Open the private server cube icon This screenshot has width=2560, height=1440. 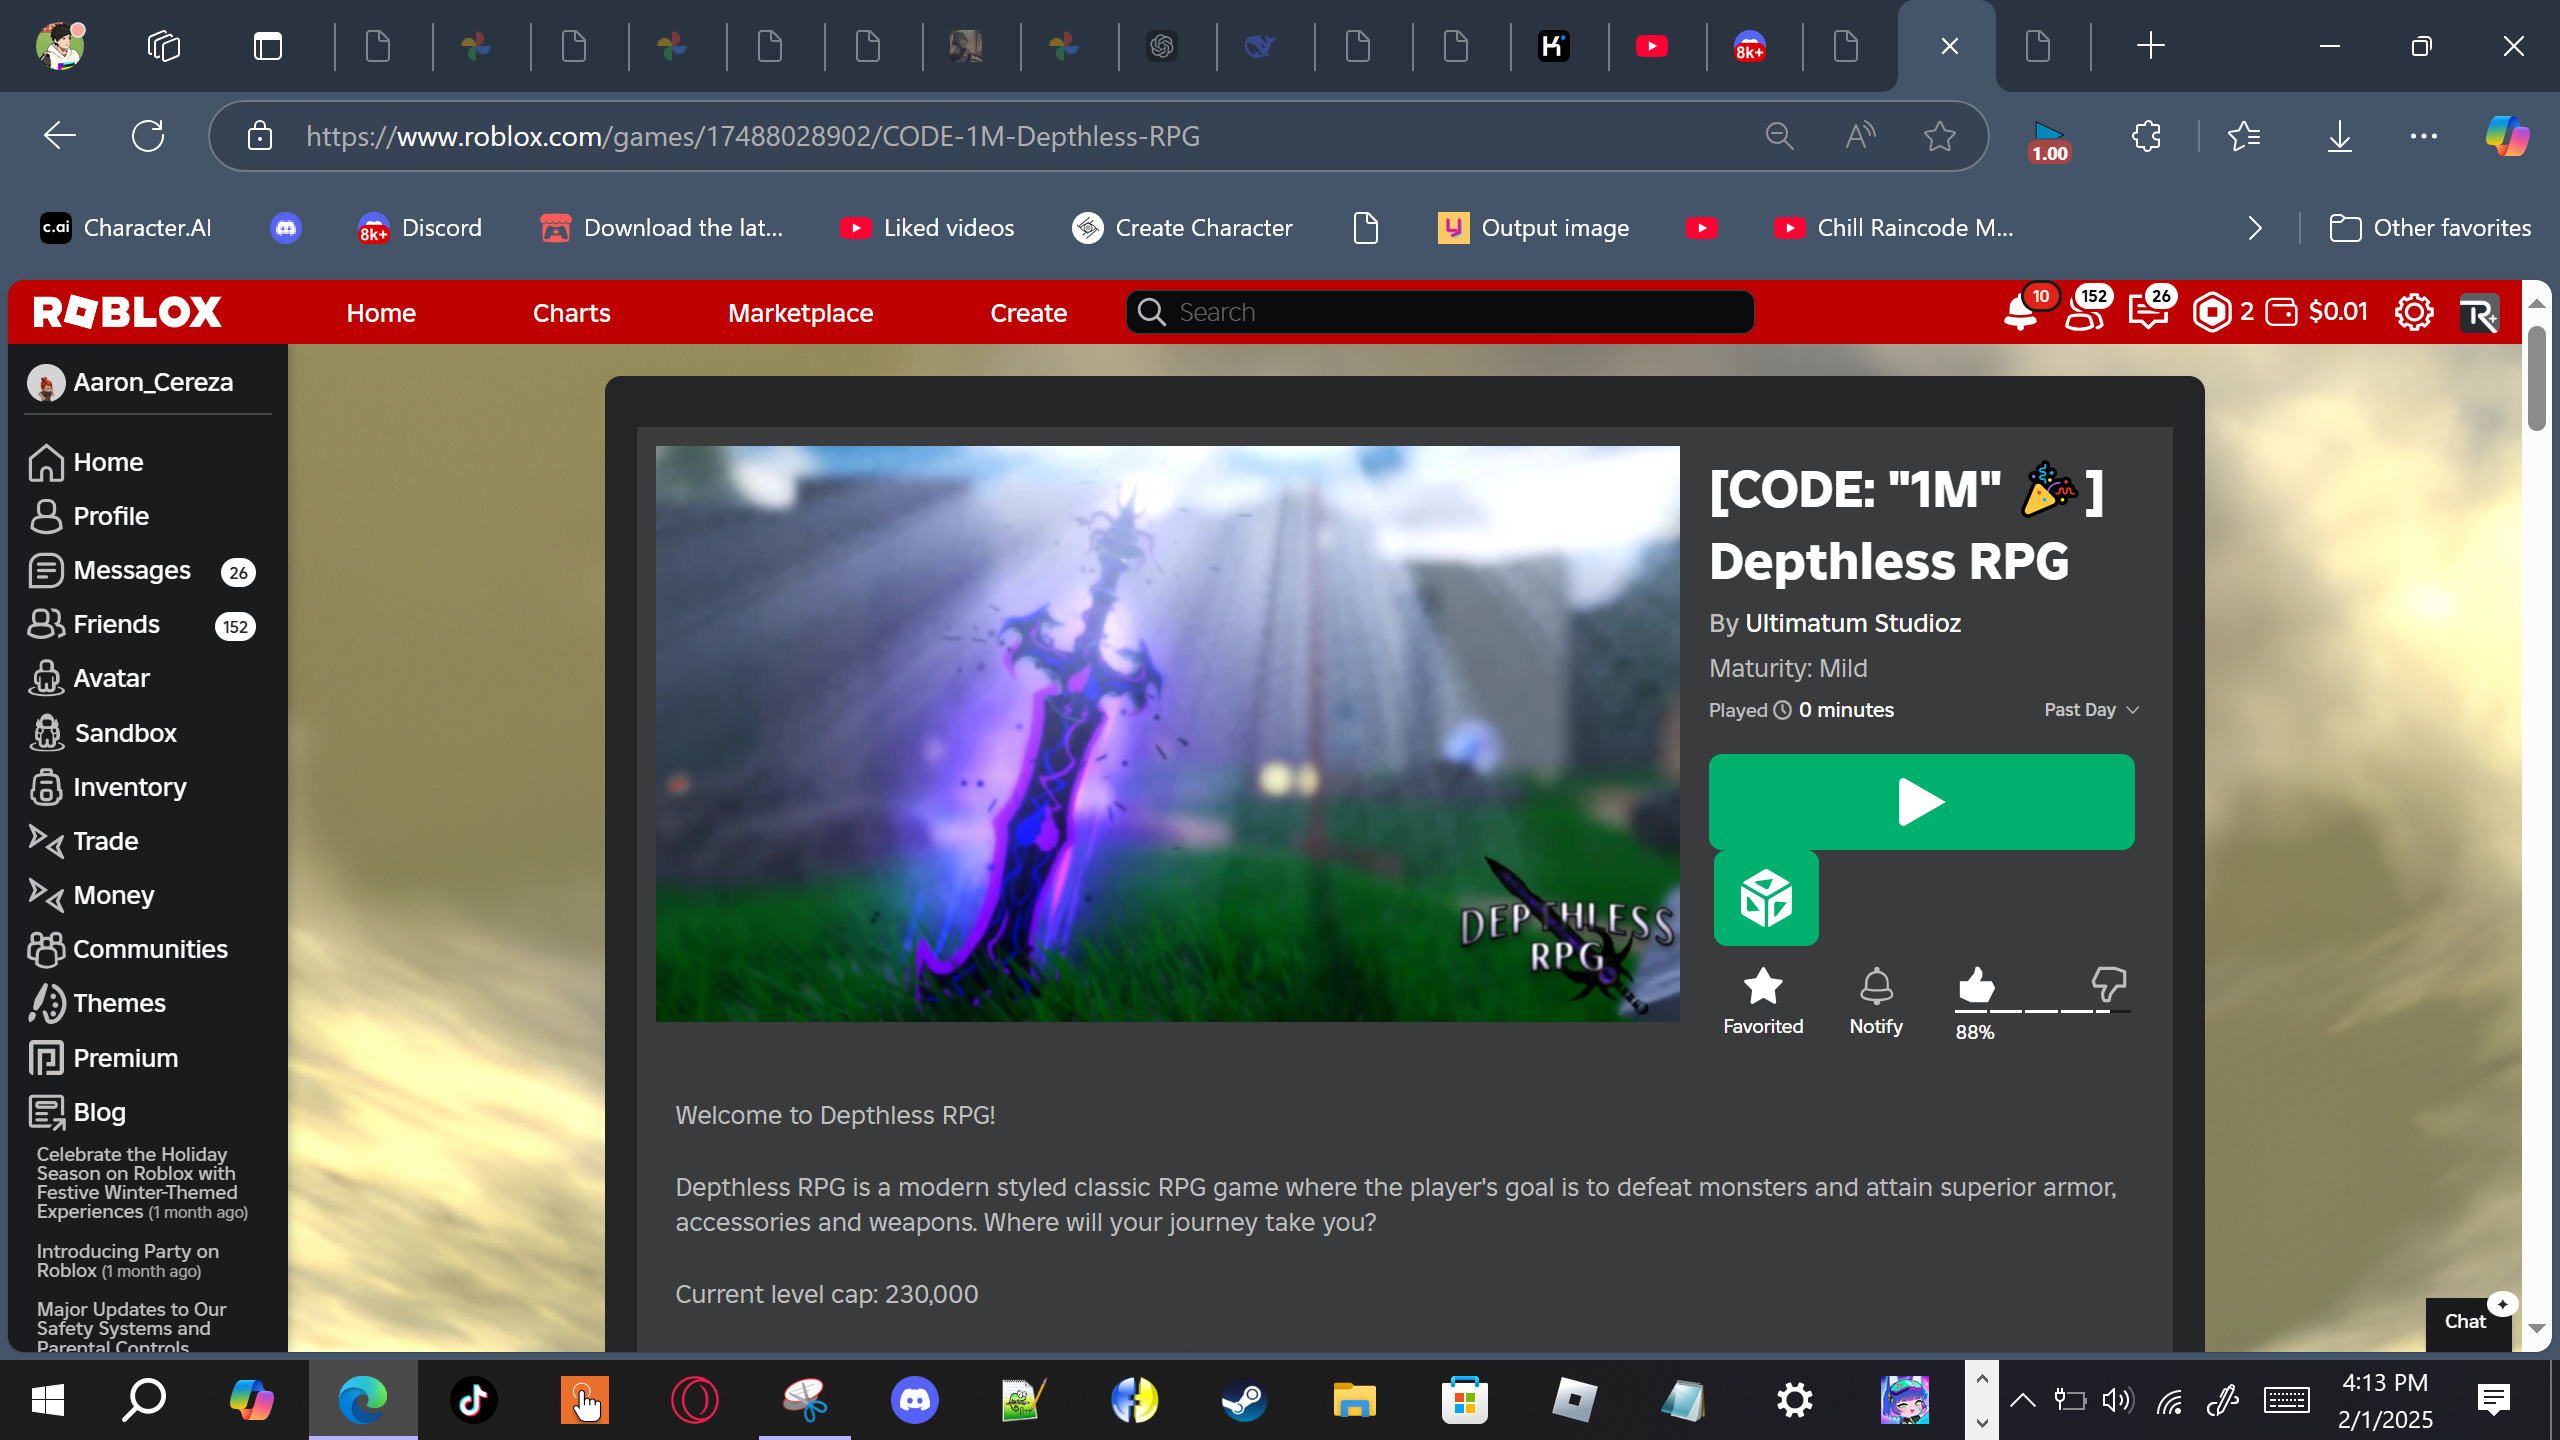click(1765, 898)
